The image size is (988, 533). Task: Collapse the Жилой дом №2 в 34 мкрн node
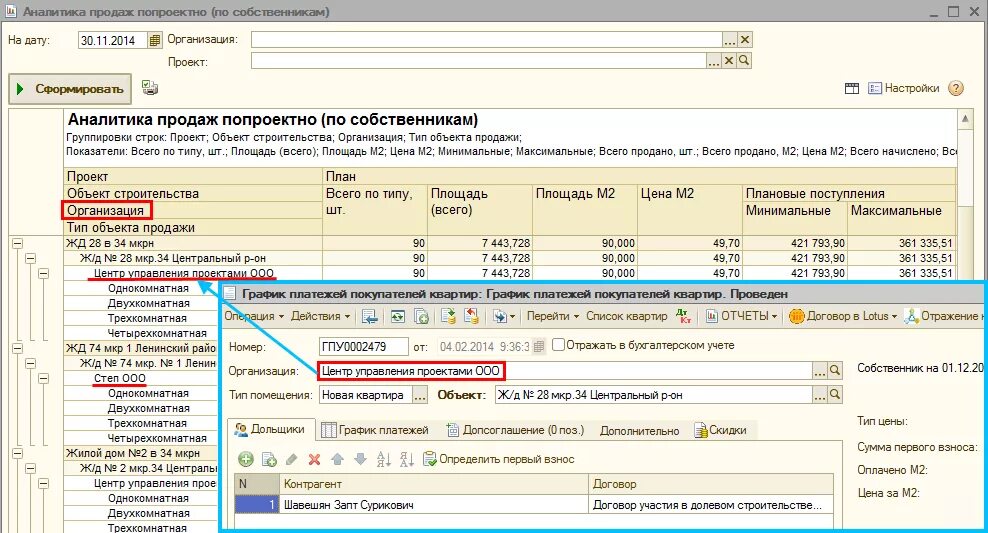pyautogui.click(x=17, y=453)
